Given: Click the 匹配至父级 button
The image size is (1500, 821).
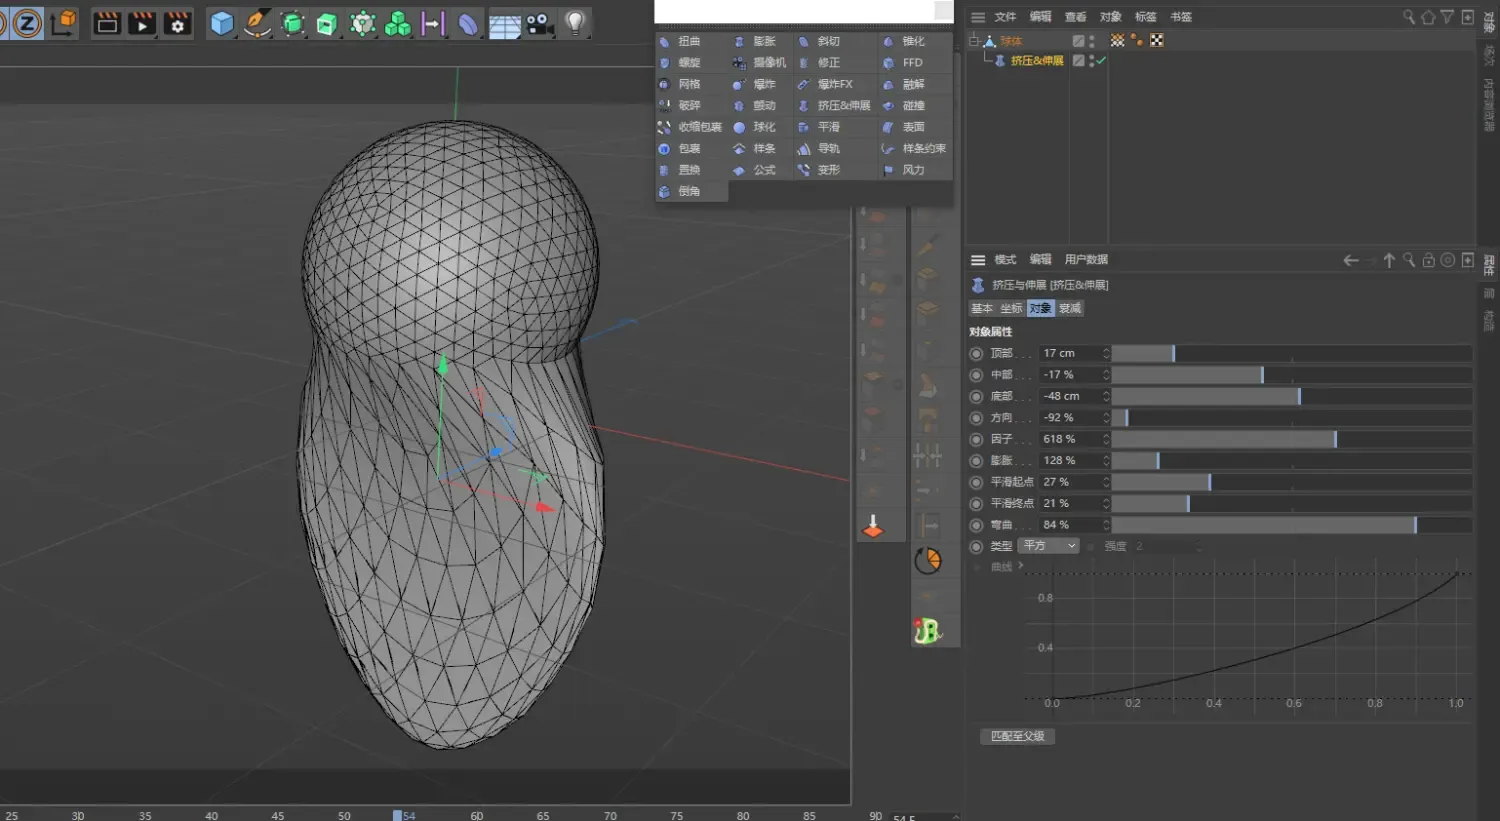Looking at the screenshot, I should [1017, 736].
